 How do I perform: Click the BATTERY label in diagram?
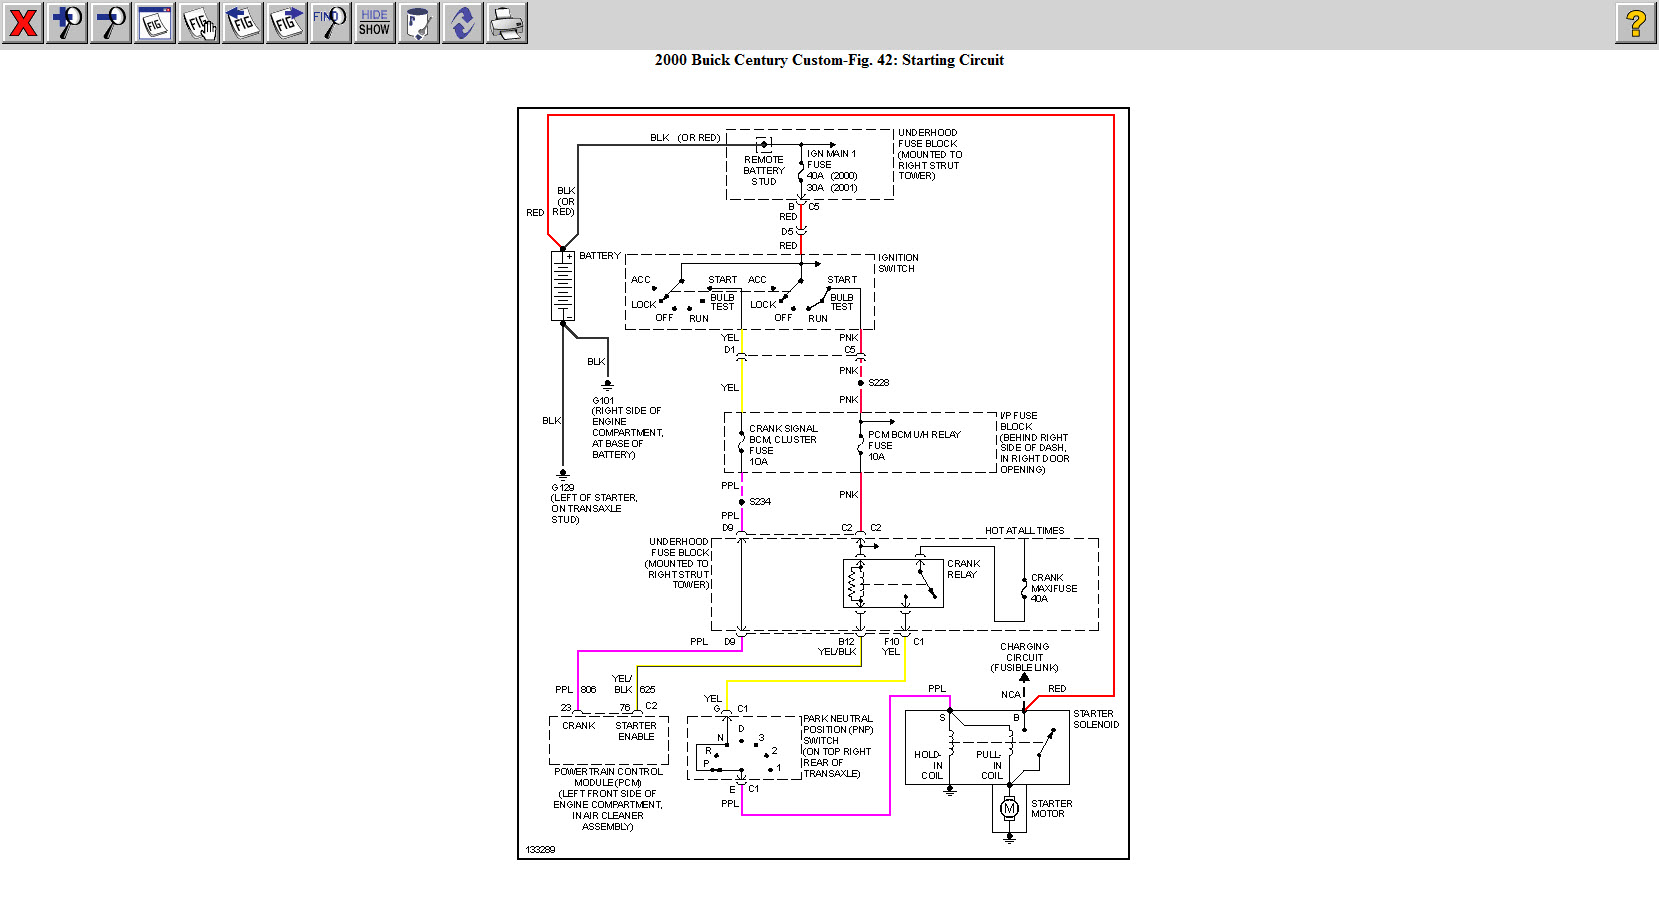pos(600,256)
